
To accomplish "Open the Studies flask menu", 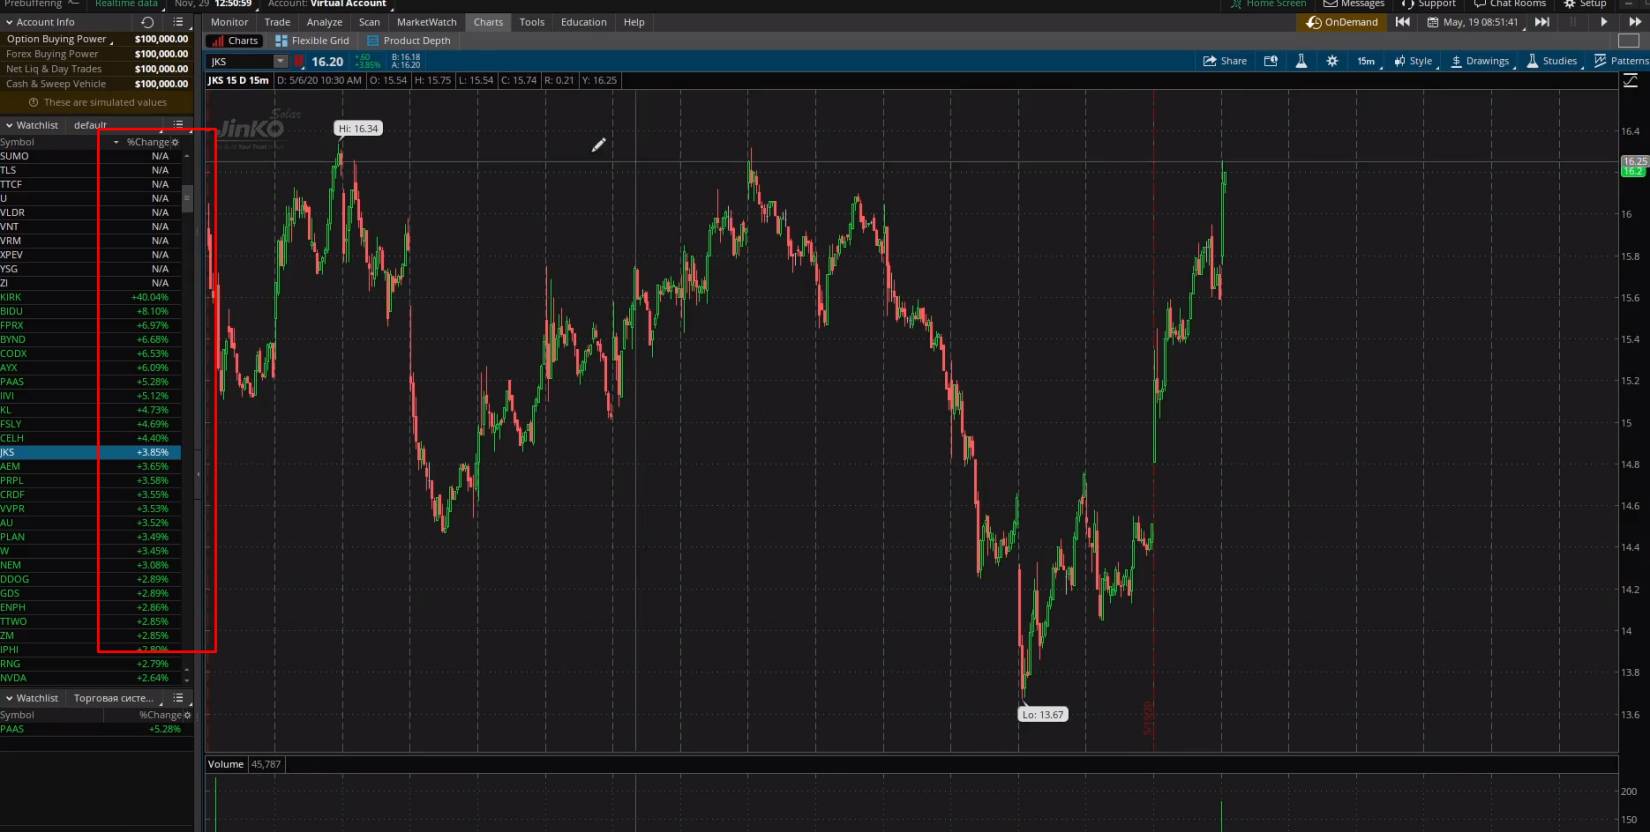I will [x=1552, y=61].
